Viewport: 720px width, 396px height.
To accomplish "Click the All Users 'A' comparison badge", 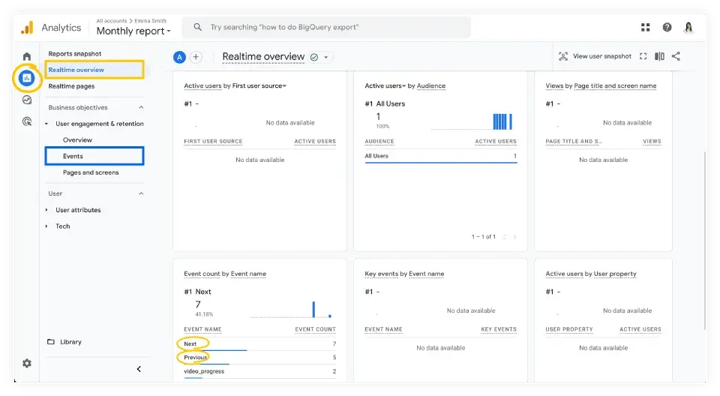I will [179, 57].
